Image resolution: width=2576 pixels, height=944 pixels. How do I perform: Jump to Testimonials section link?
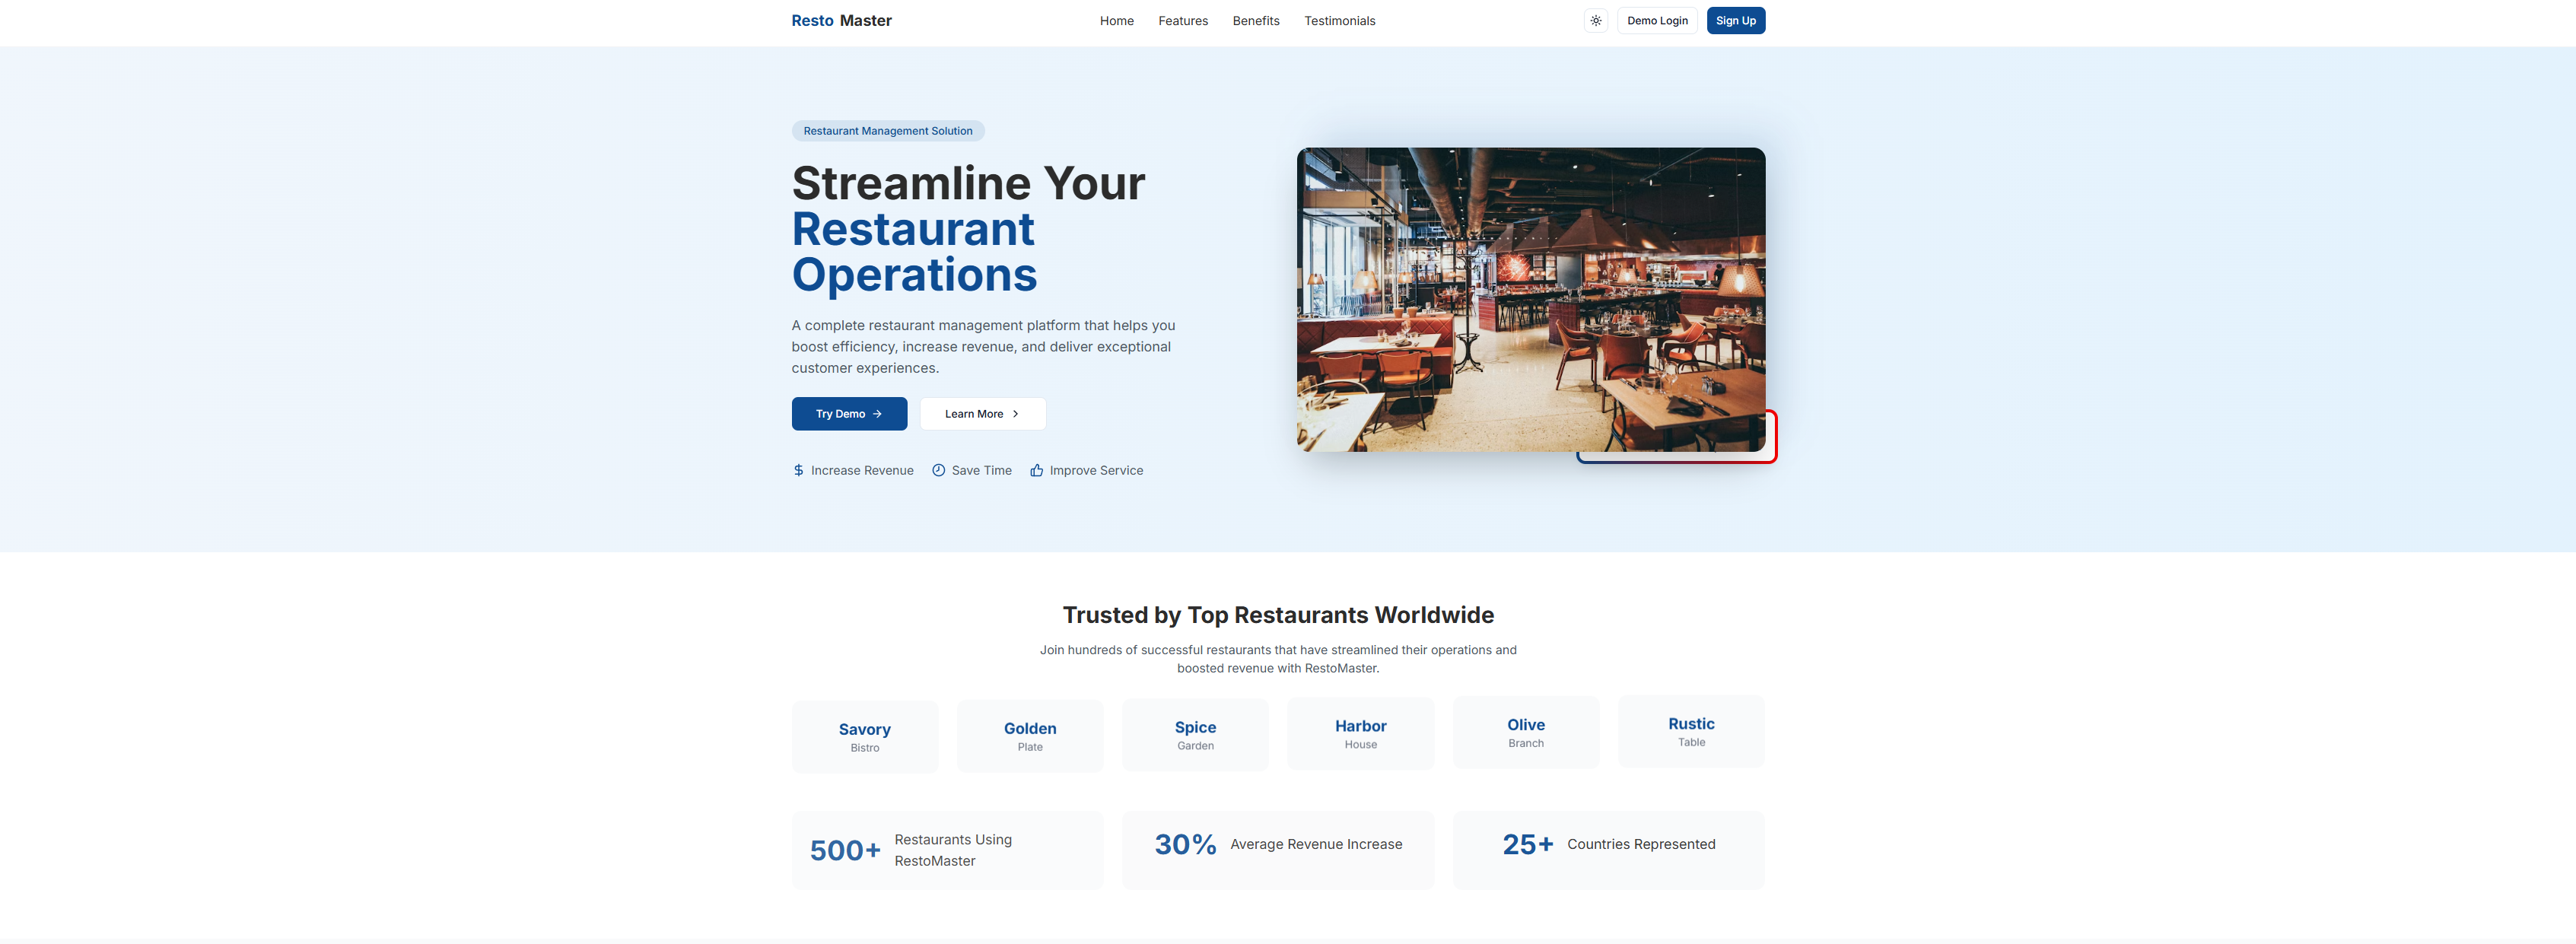(1339, 21)
